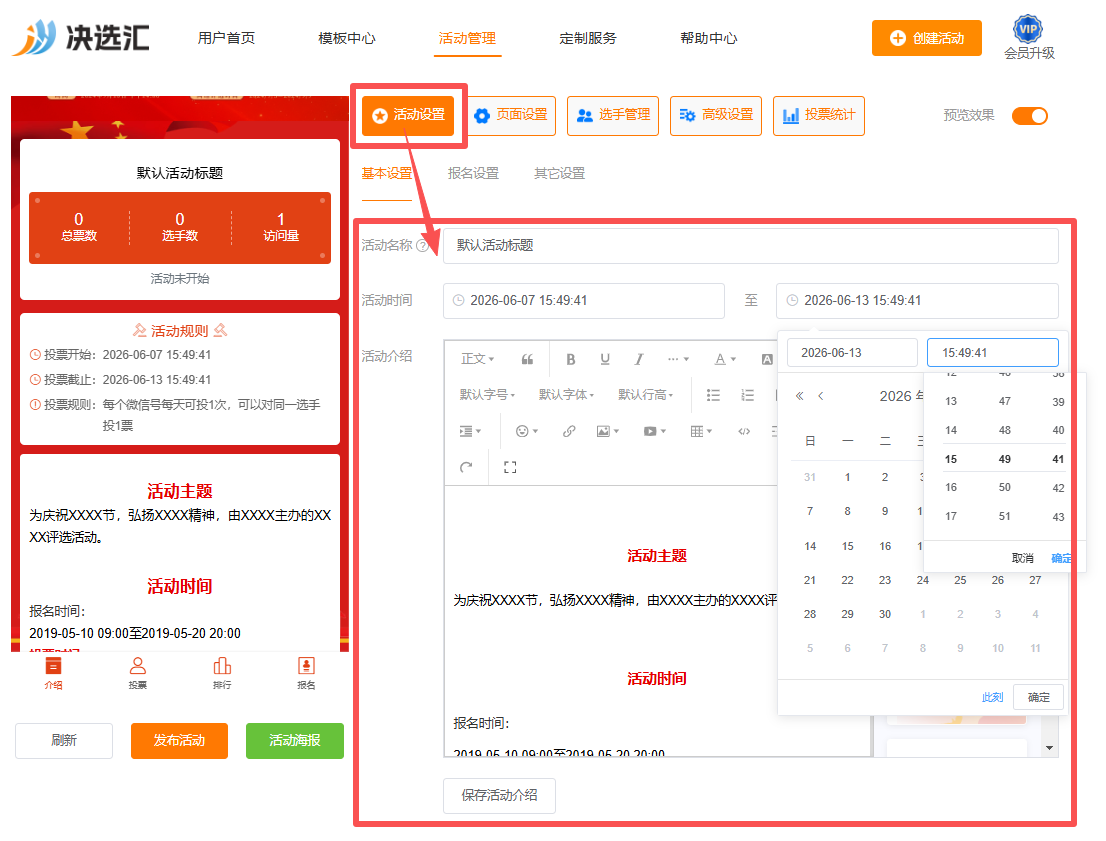Open 模板中心 in top navigation
Image resolution: width=1106 pixels, height=841 pixels.
[347, 38]
